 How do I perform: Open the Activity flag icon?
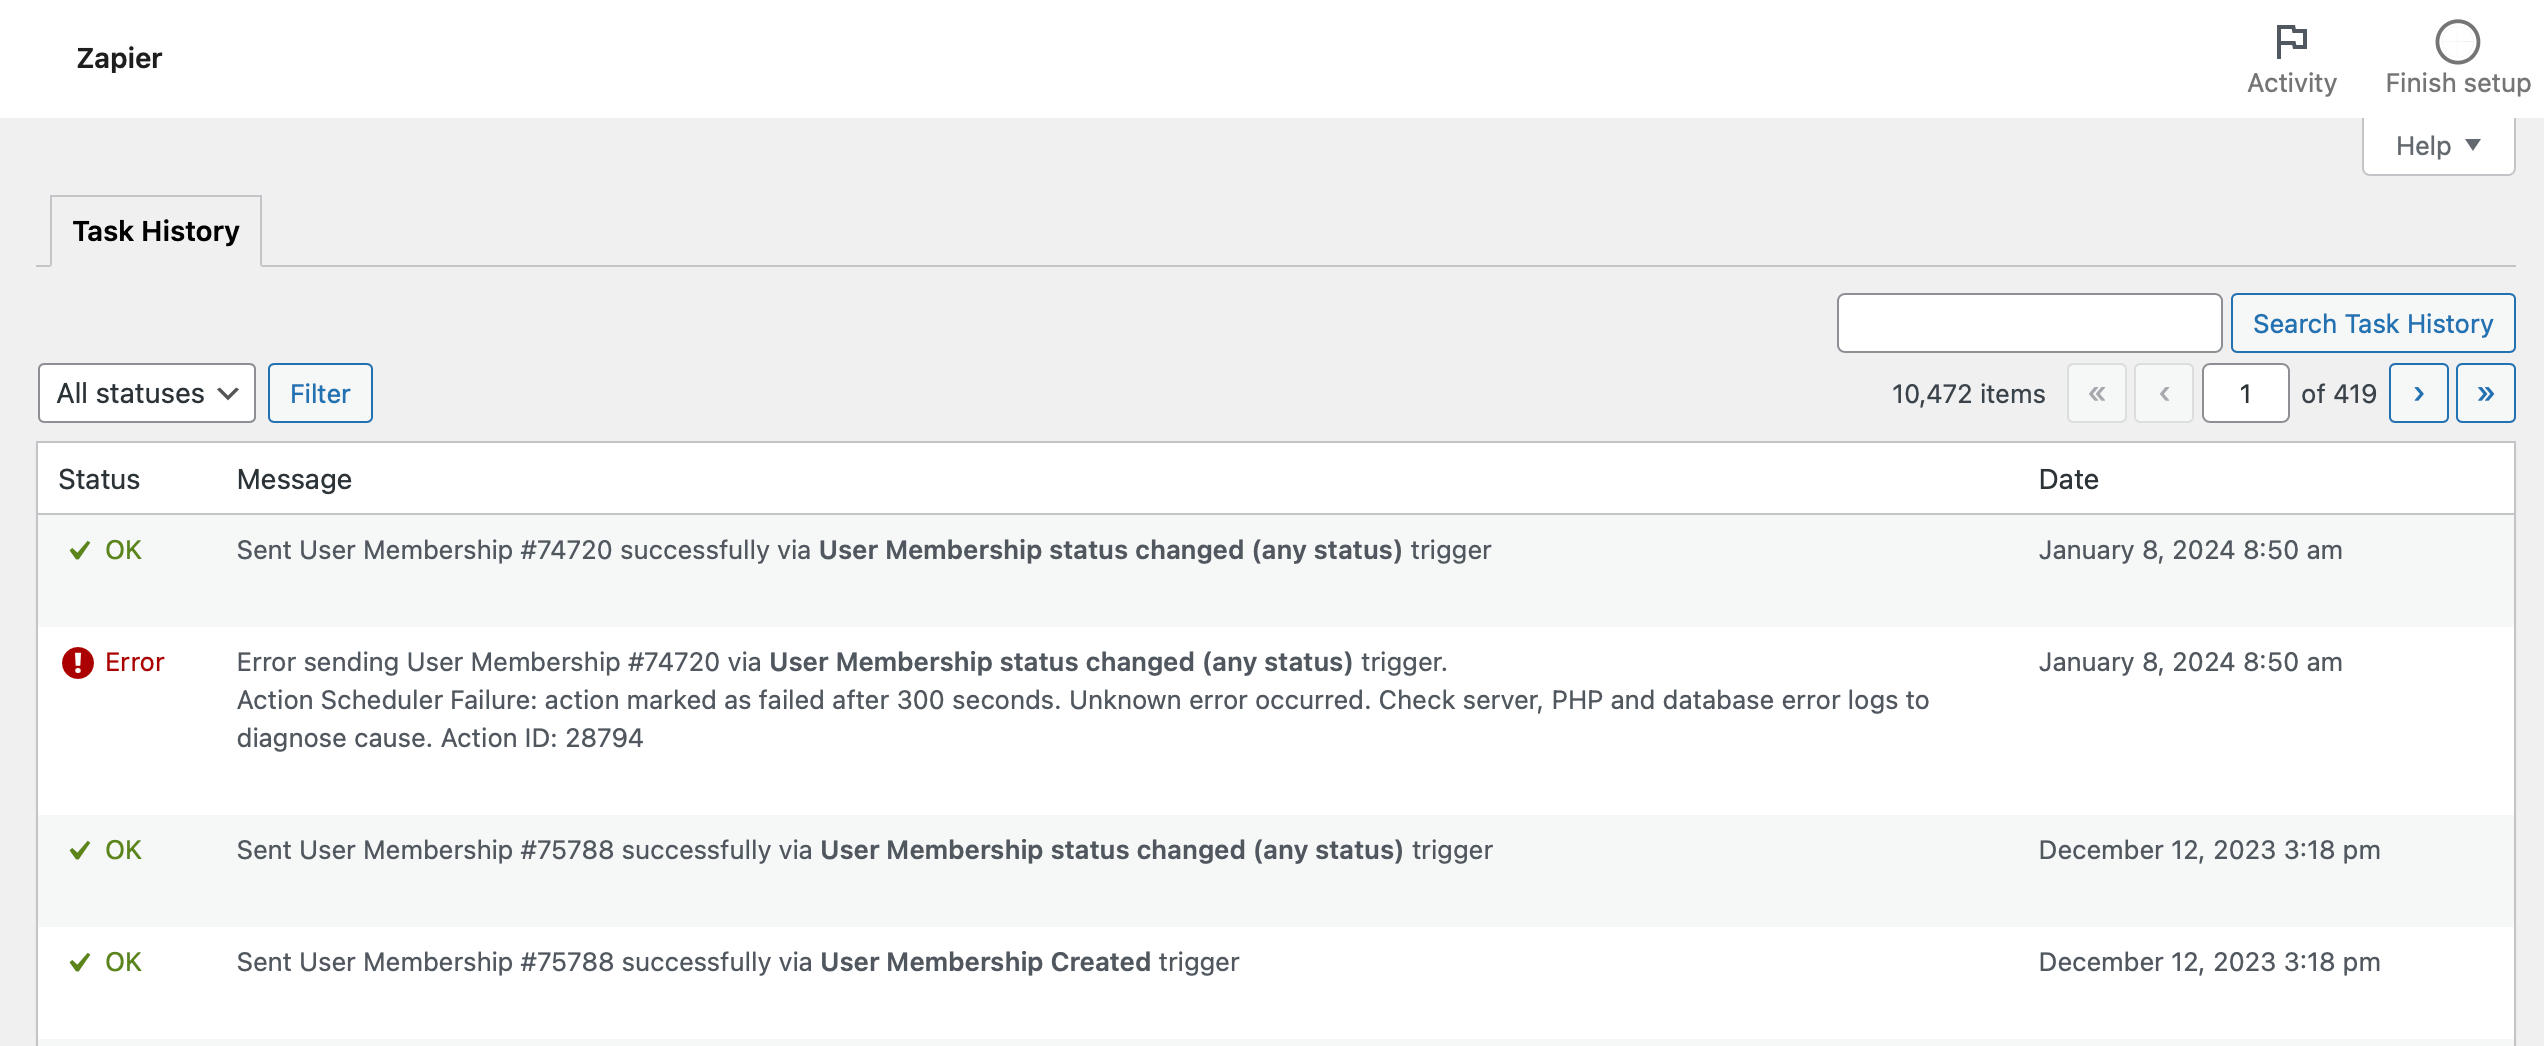tap(2291, 42)
